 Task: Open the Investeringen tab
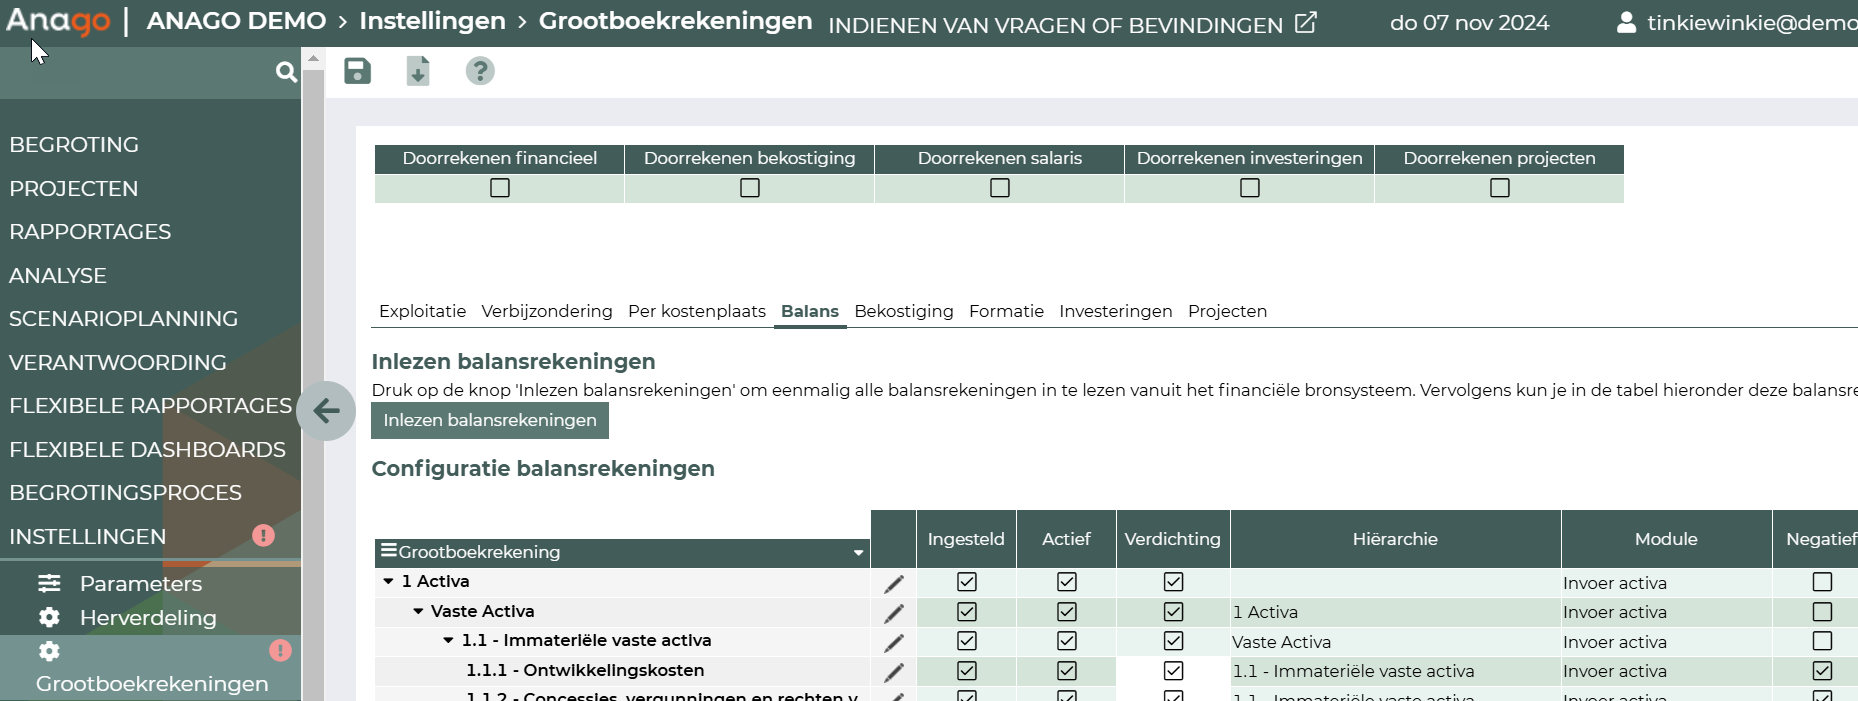[1116, 311]
